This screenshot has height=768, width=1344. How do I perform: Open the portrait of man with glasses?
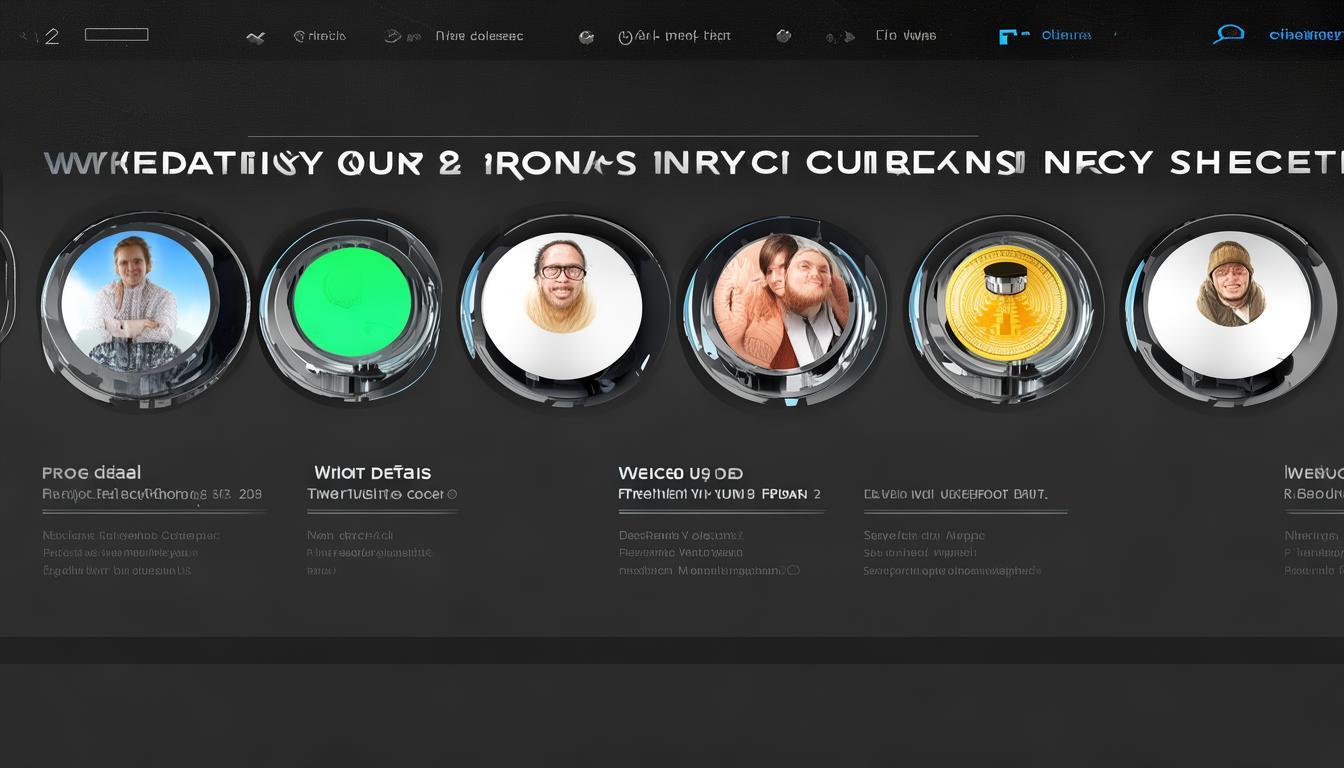pyautogui.click(x=561, y=298)
